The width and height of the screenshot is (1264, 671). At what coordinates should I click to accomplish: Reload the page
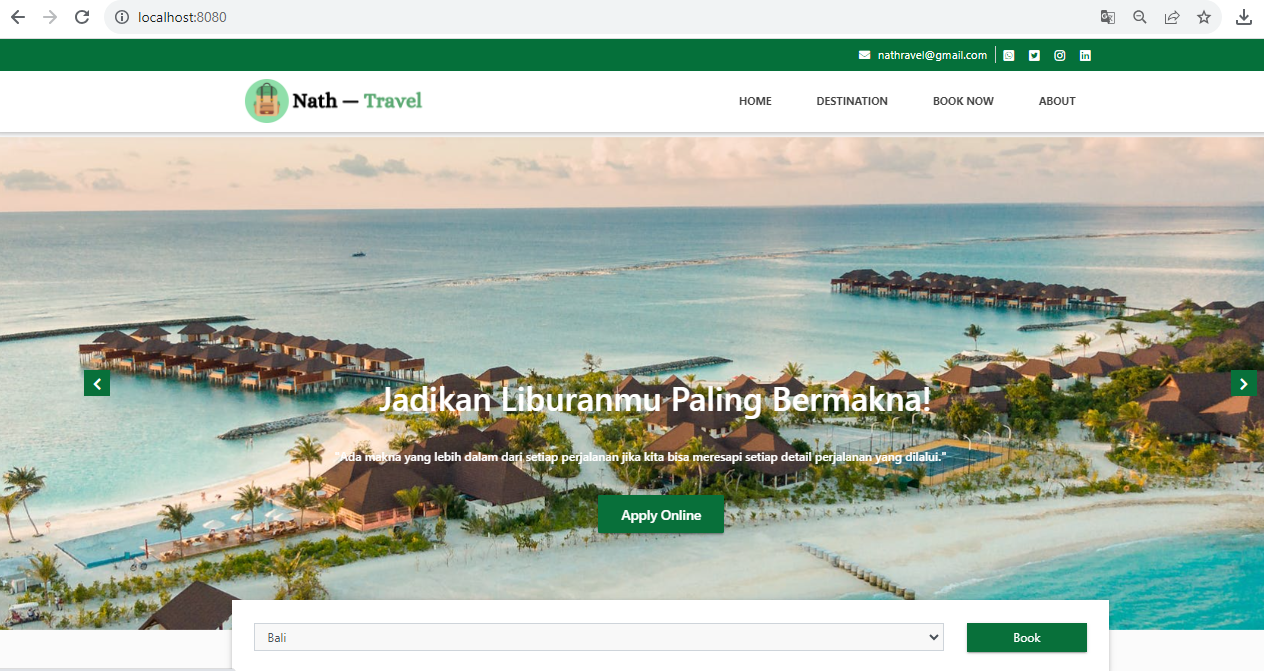pos(82,17)
